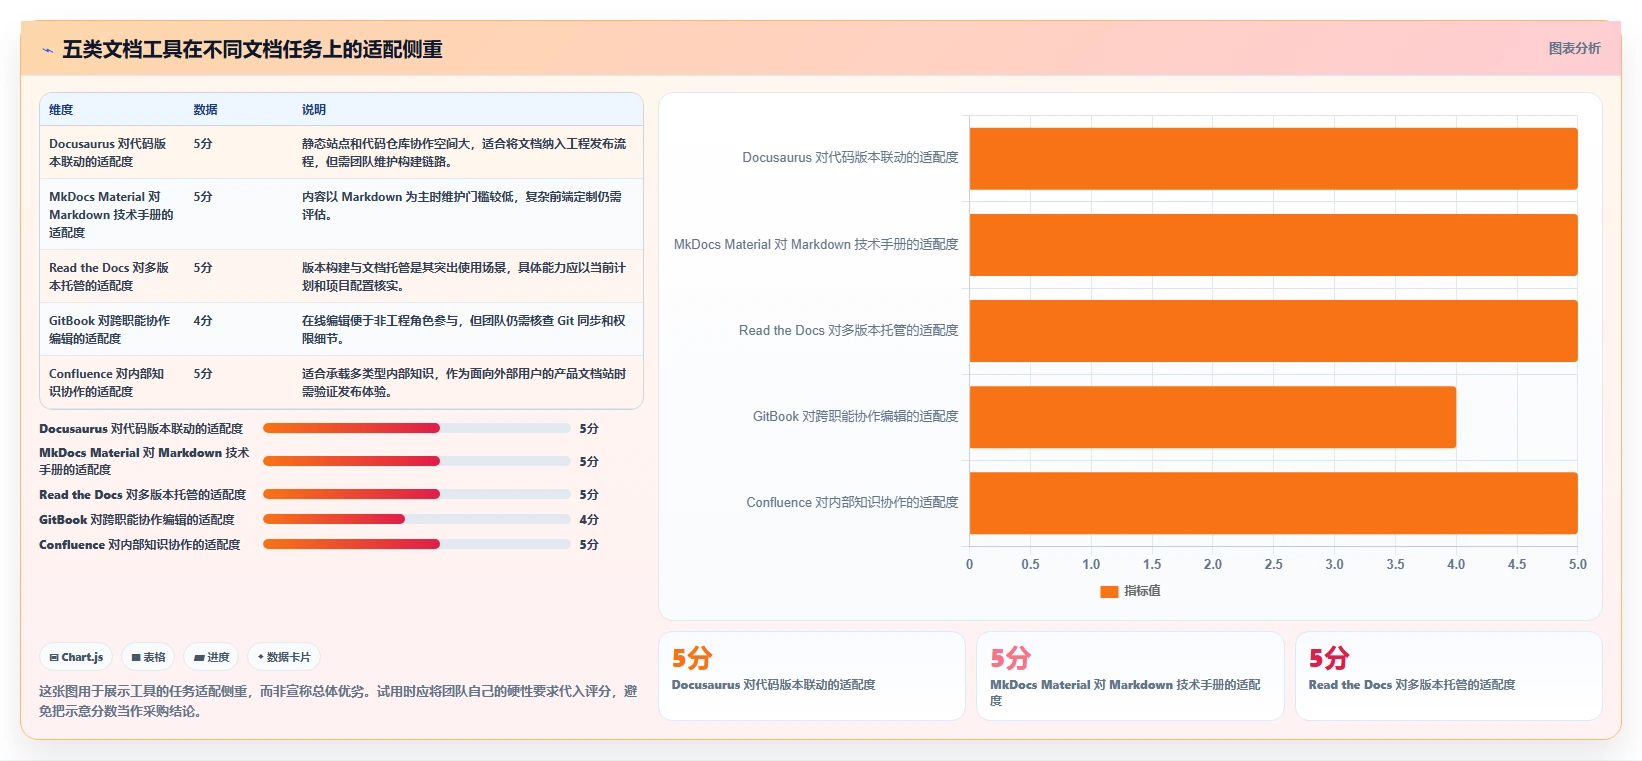The height and width of the screenshot is (761, 1642).
Task: Click the Docusaurus orange bar in chart
Action: 1273,158
